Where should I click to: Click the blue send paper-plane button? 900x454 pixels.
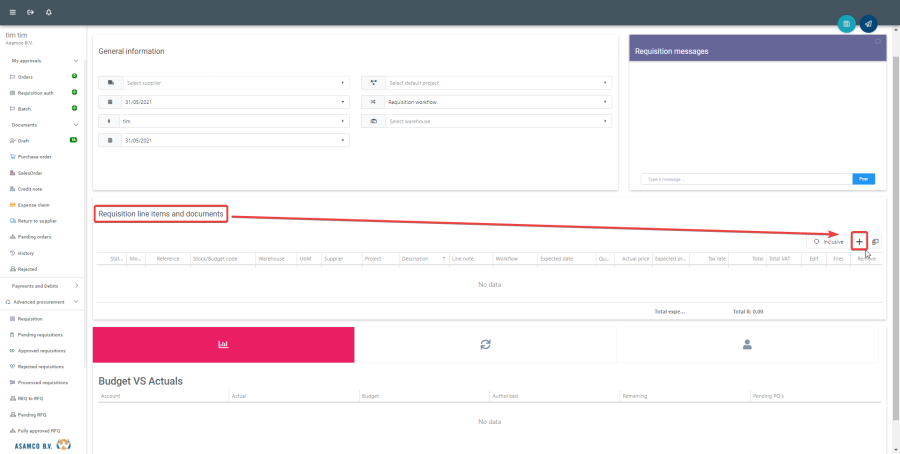tap(868, 24)
